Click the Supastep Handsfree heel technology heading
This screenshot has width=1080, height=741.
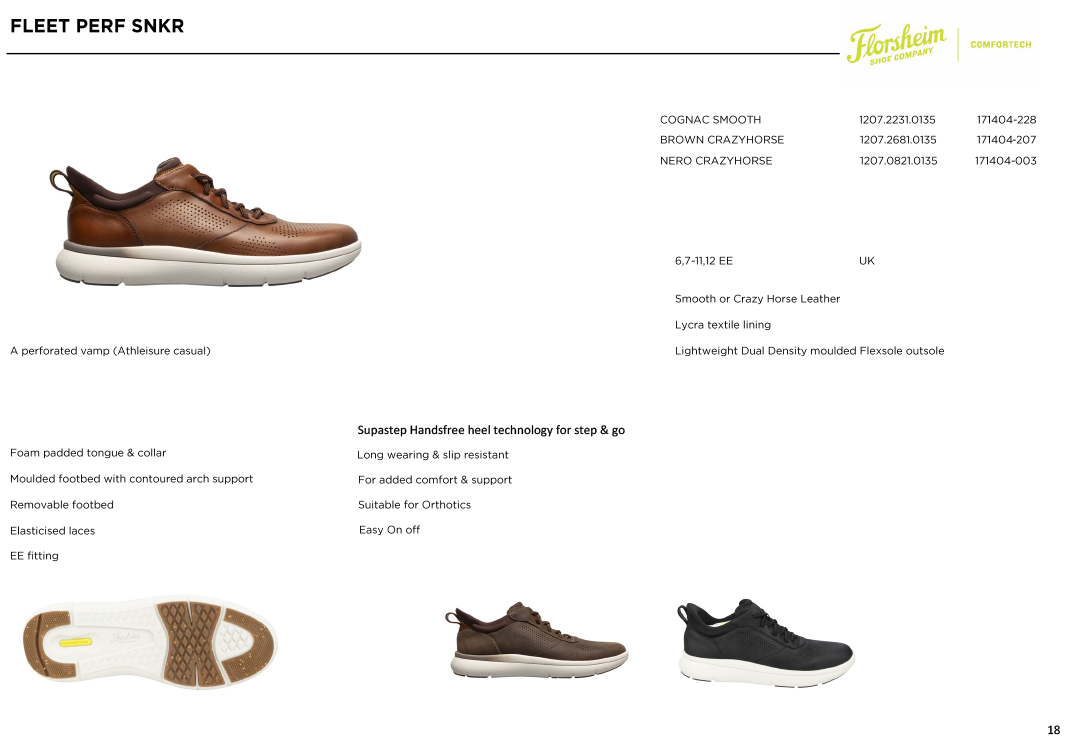click(491, 430)
